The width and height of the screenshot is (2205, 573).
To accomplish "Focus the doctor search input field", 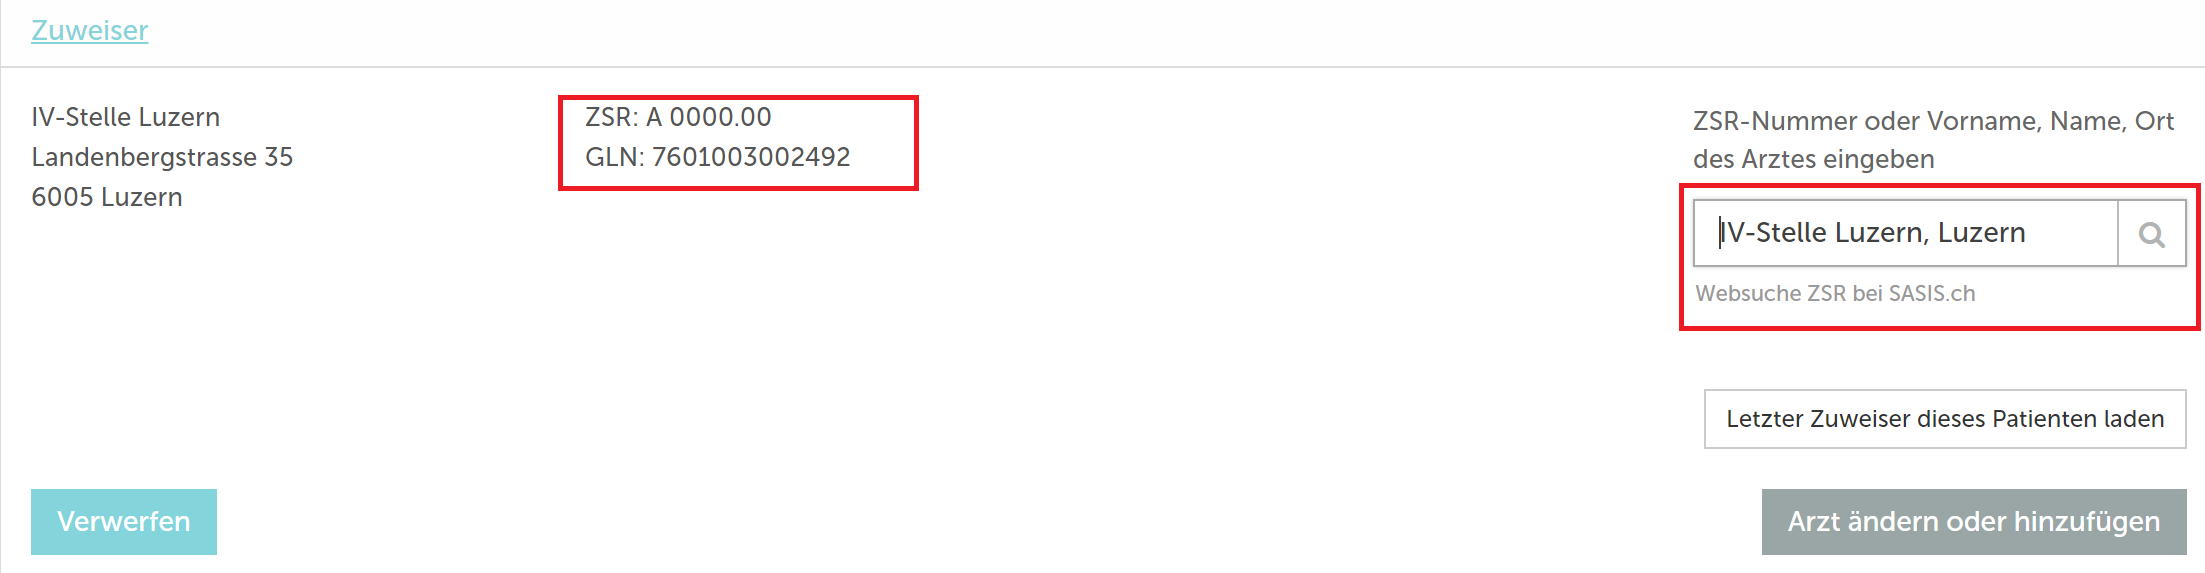I will (1906, 233).
